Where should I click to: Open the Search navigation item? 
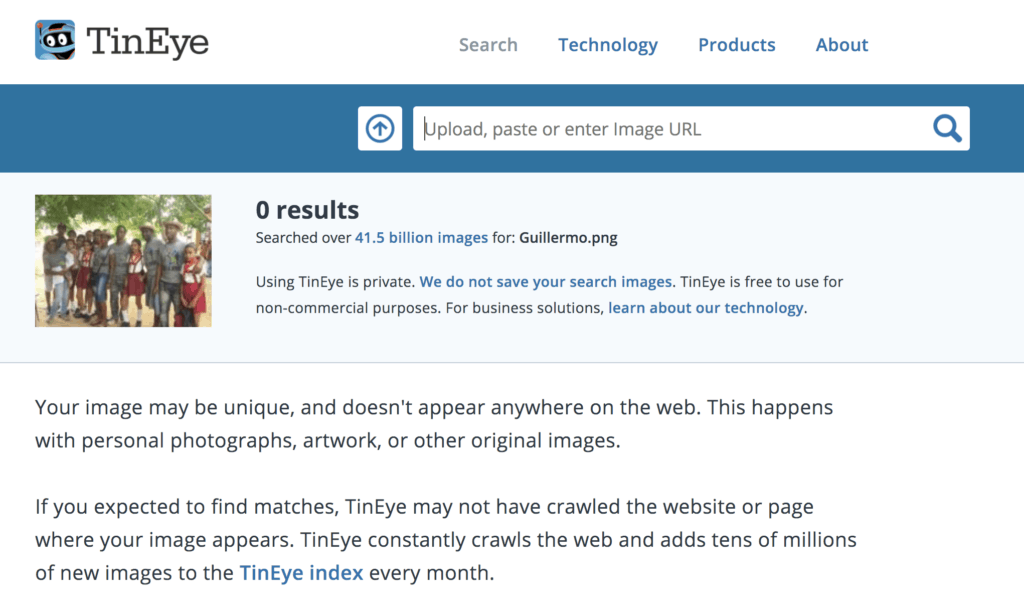(488, 45)
